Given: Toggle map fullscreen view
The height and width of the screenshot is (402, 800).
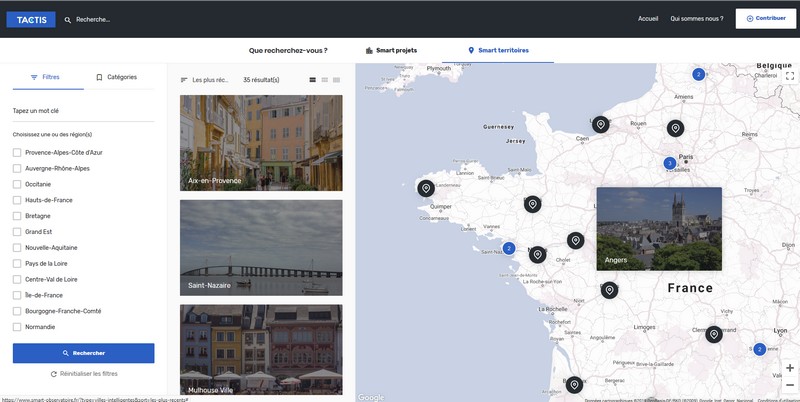Looking at the screenshot, I should point(790,76).
